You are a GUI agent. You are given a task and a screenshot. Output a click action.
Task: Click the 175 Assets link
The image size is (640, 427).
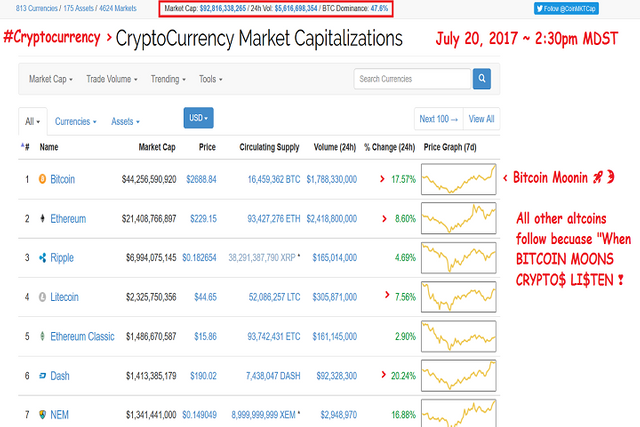[x=78, y=8]
